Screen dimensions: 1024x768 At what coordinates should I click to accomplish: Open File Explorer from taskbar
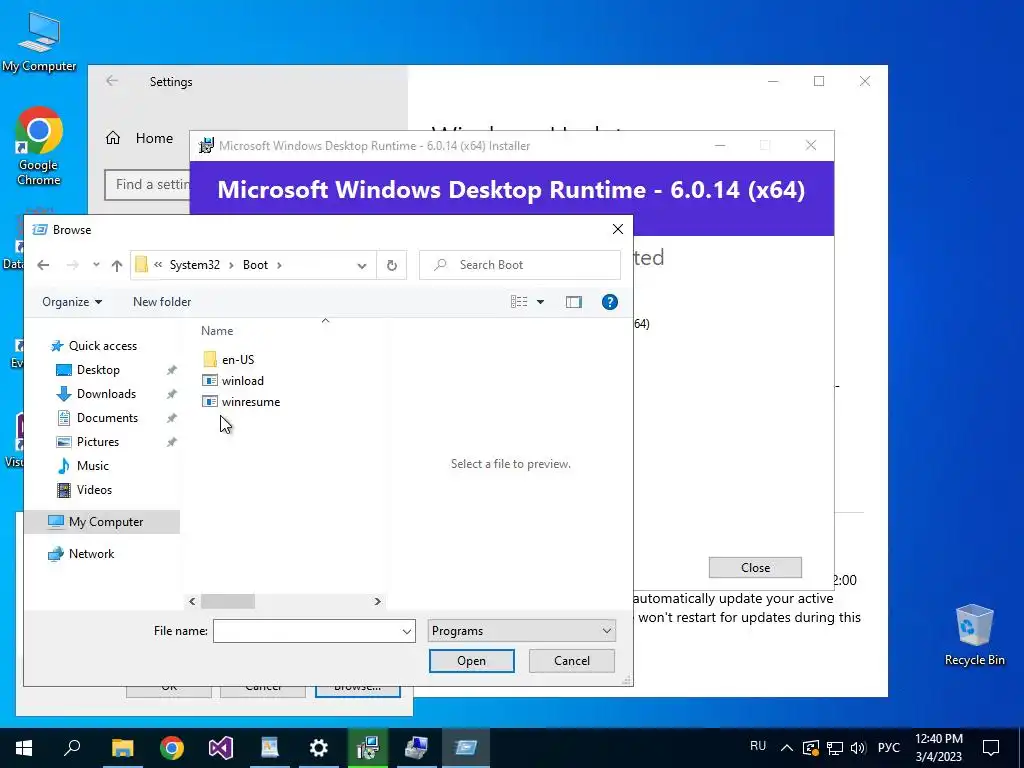(122, 747)
